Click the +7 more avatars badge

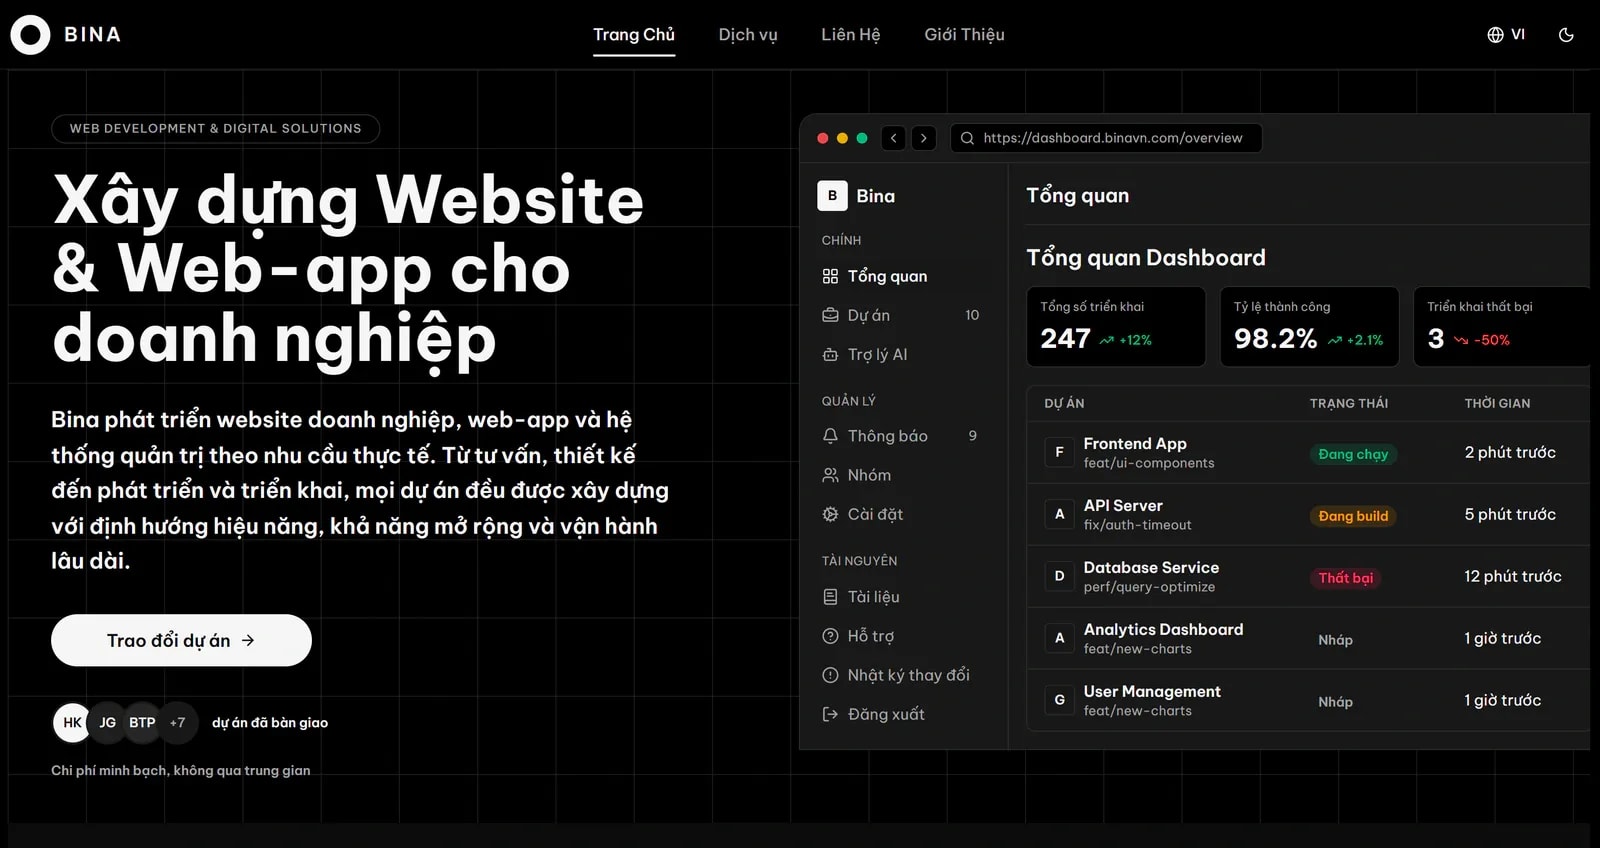point(177,722)
